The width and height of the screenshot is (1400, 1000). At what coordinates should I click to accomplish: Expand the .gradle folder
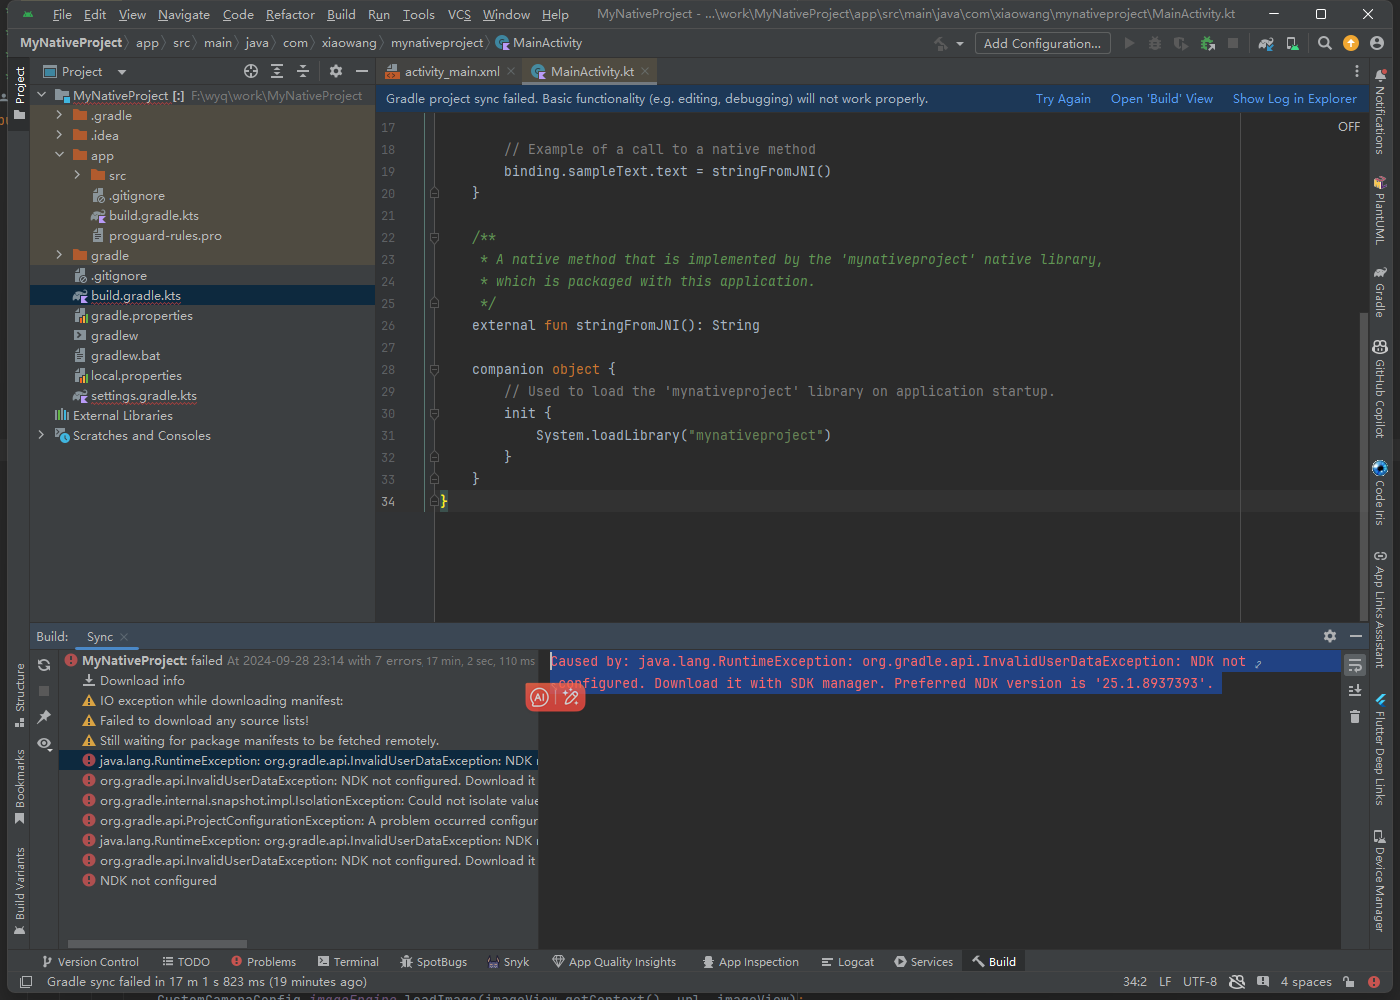(59, 115)
